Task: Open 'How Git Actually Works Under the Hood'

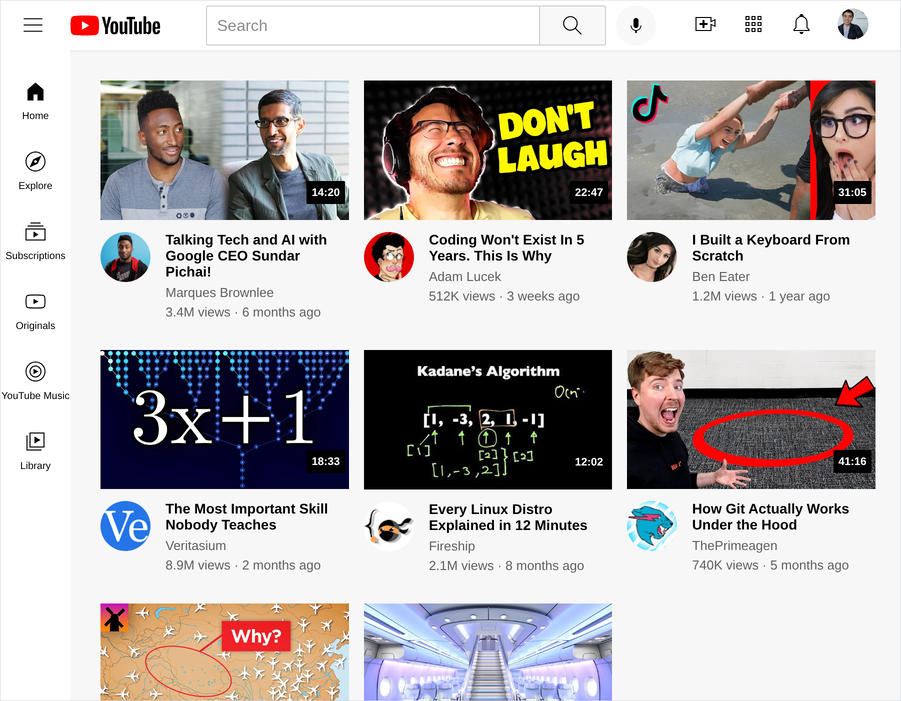Action: click(x=770, y=517)
